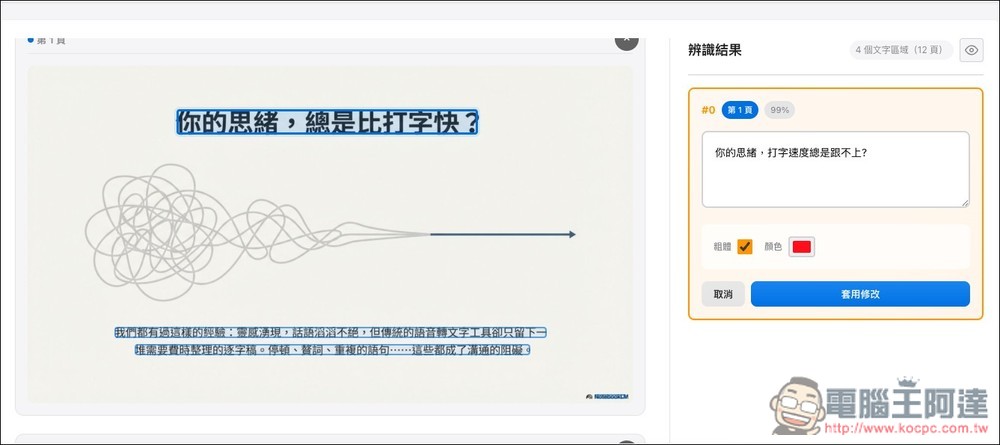Image resolution: width=1000 pixels, height=445 pixels.
Task: Click the 4 個文字區域 (12 頁) badge
Action: coord(901,50)
